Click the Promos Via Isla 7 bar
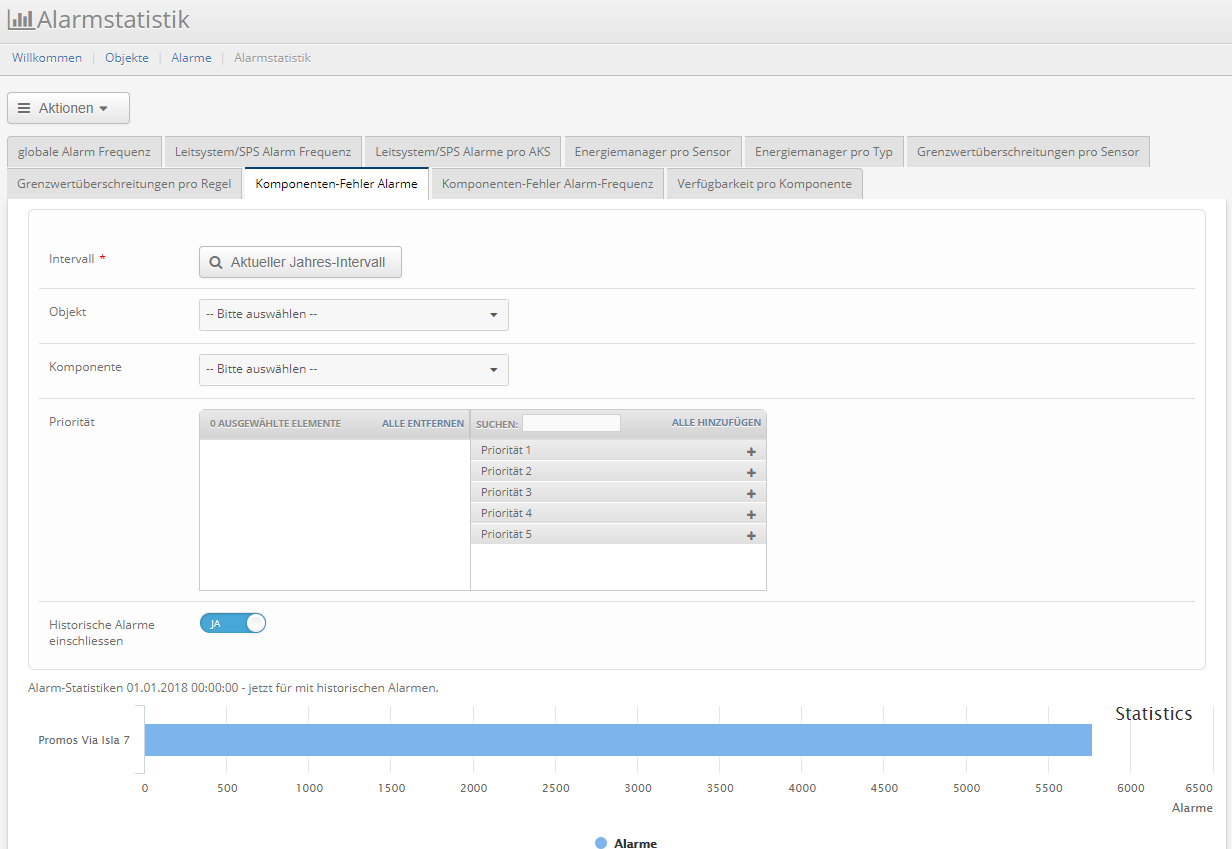 pos(617,740)
